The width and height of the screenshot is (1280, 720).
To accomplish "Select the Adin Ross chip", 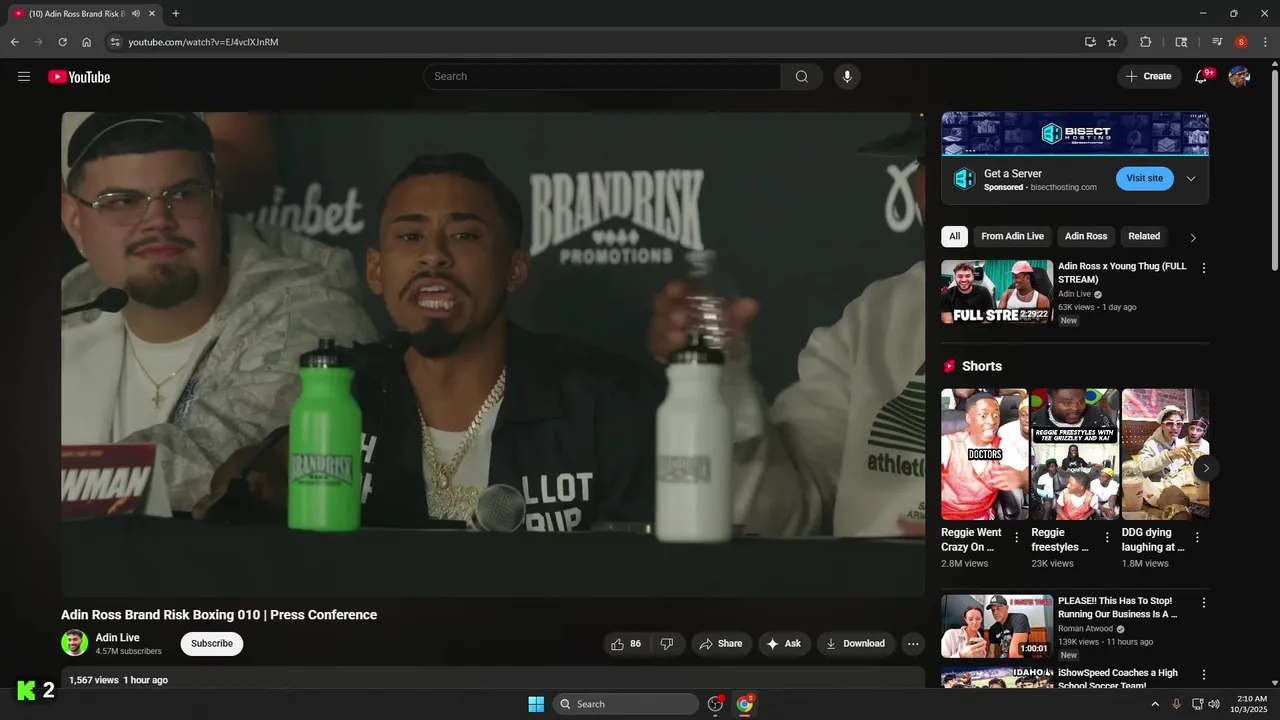I will click(1086, 237).
